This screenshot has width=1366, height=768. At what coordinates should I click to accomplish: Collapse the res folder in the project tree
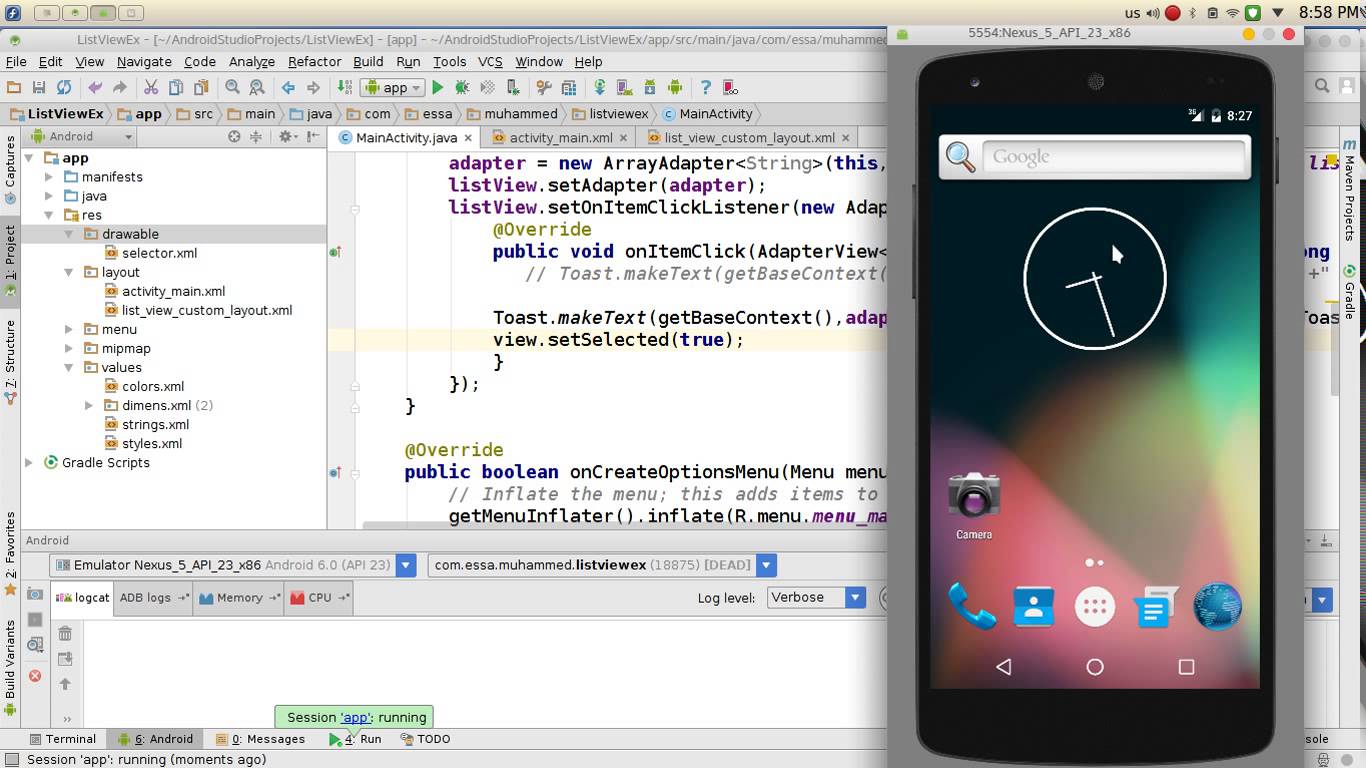pyautogui.click(x=48, y=214)
